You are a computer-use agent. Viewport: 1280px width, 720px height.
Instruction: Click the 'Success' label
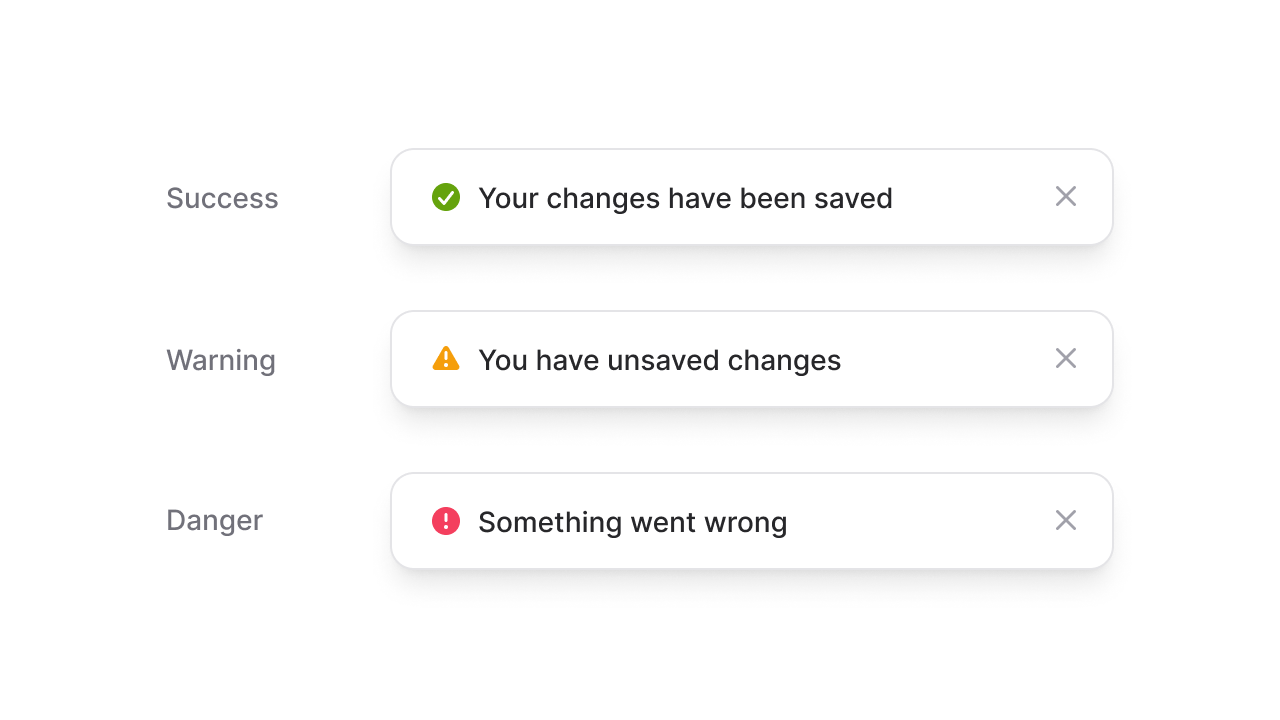[222, 198]
